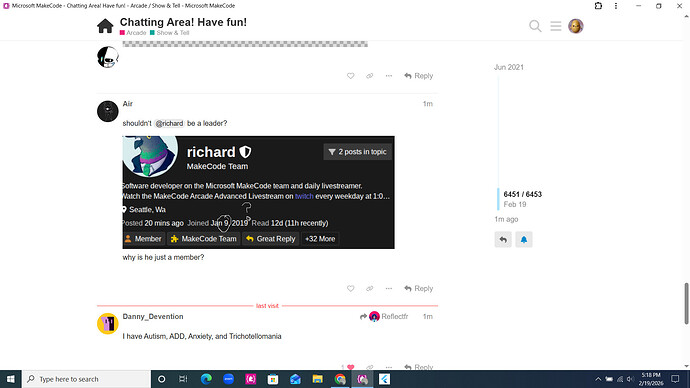The height and width of the screenshot is (388, 690).
Task: Open the notification bell tracking options
Action: pyautogui.click(x=524, y=240)
